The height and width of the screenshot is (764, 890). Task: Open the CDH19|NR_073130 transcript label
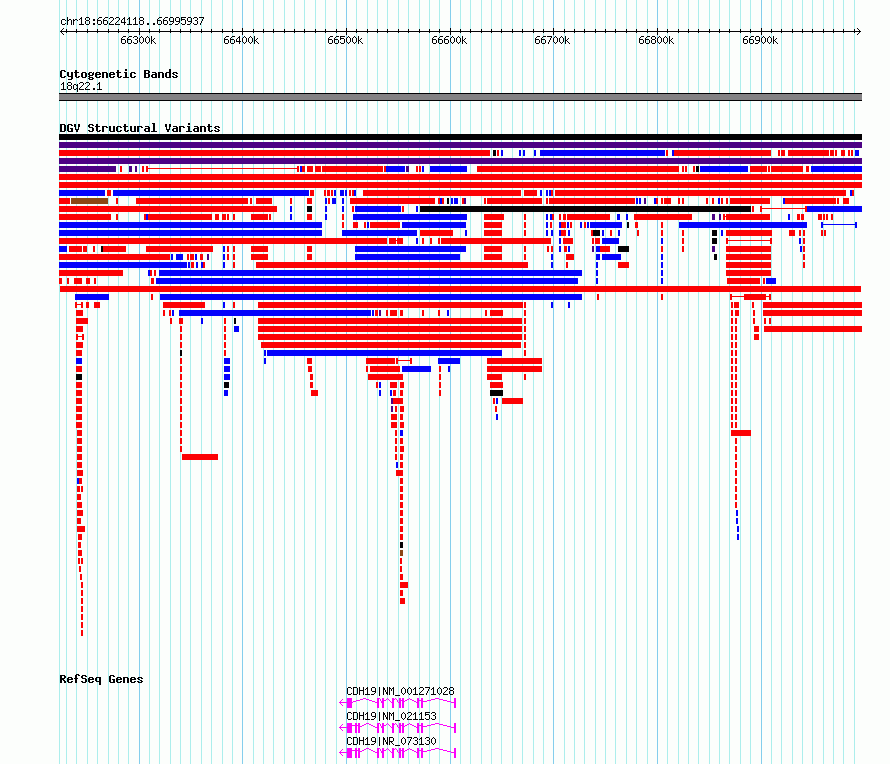391,741
